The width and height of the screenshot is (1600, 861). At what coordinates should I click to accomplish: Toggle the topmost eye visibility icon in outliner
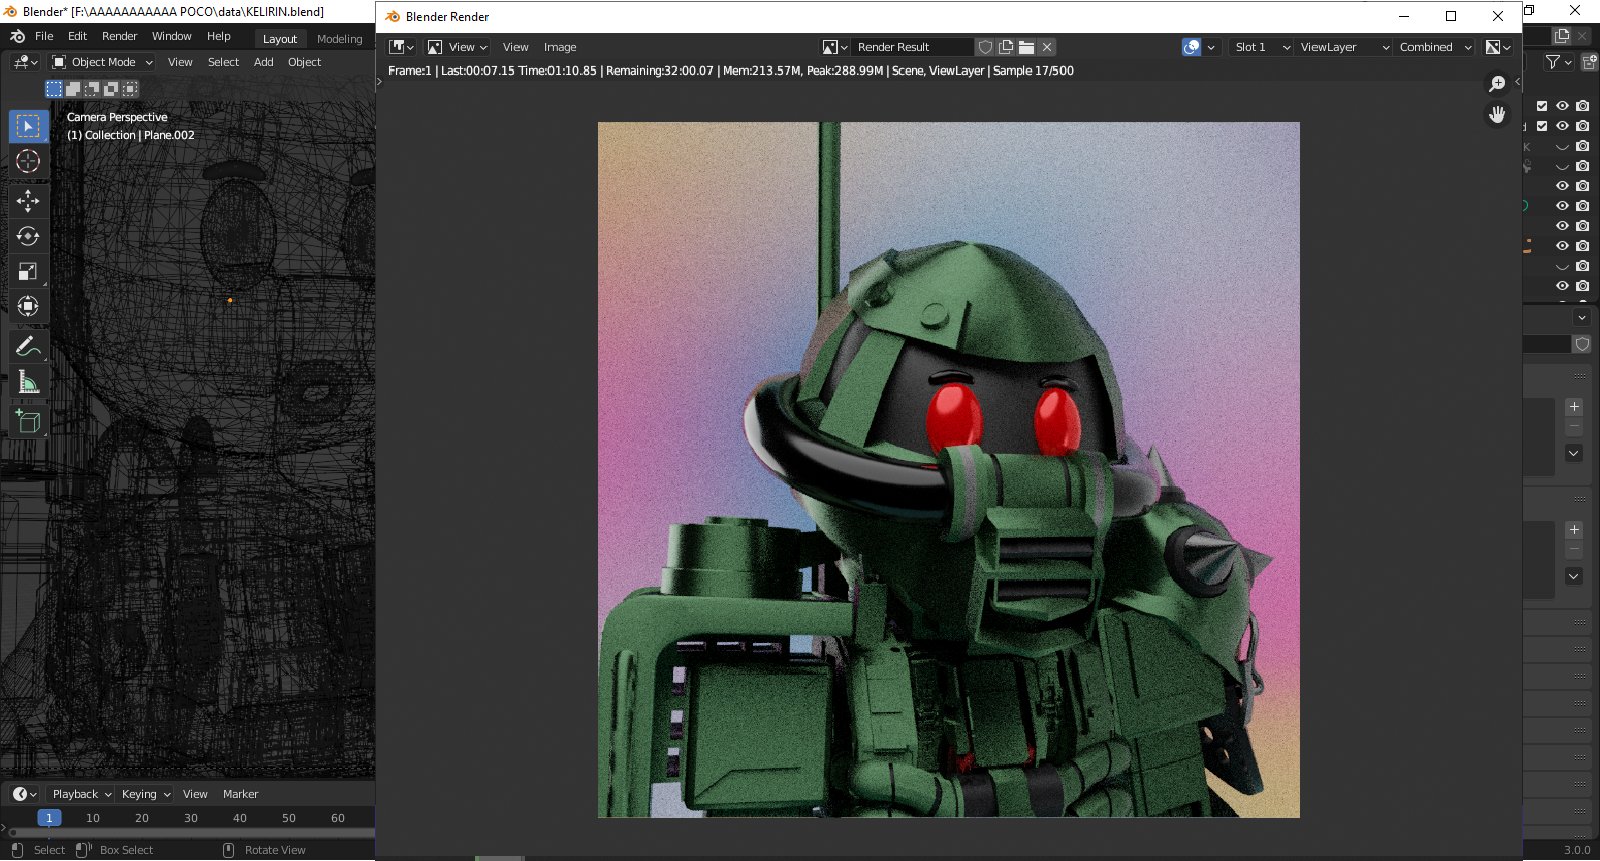pyautogui.click(x=1562, y=106)
